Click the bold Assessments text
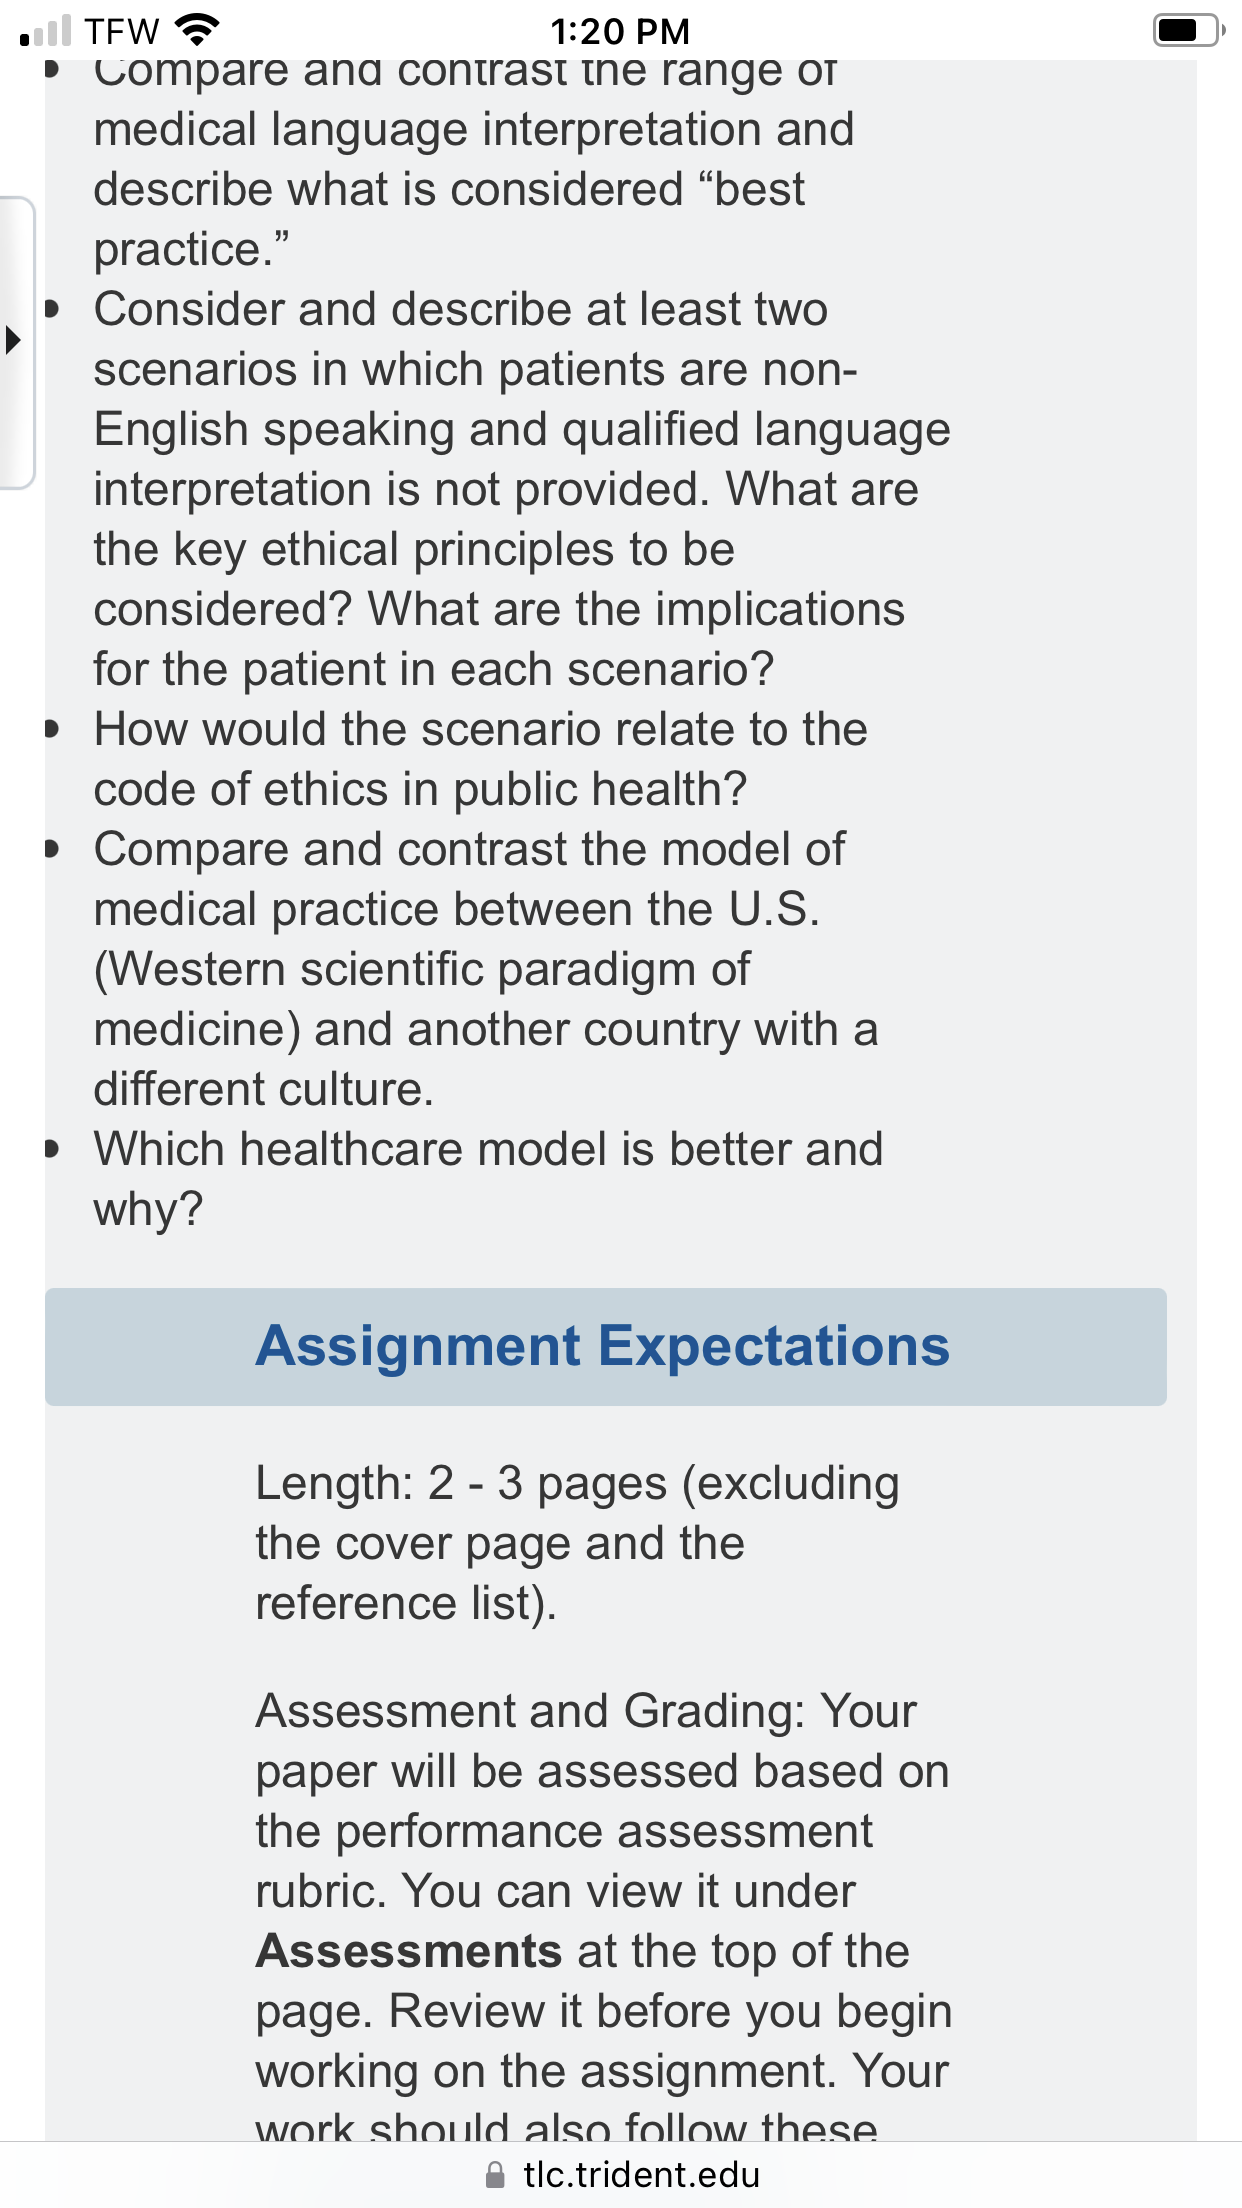 [409, 1951]
